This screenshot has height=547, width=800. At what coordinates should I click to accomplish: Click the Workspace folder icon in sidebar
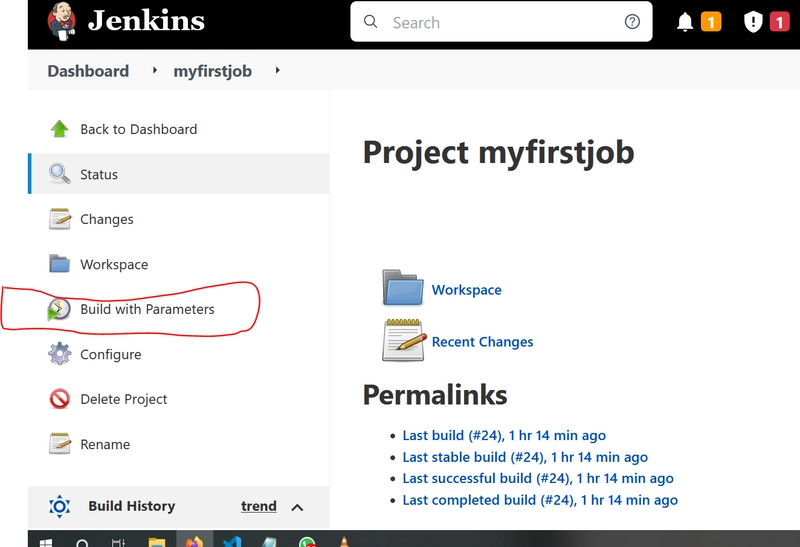point(60,264)
